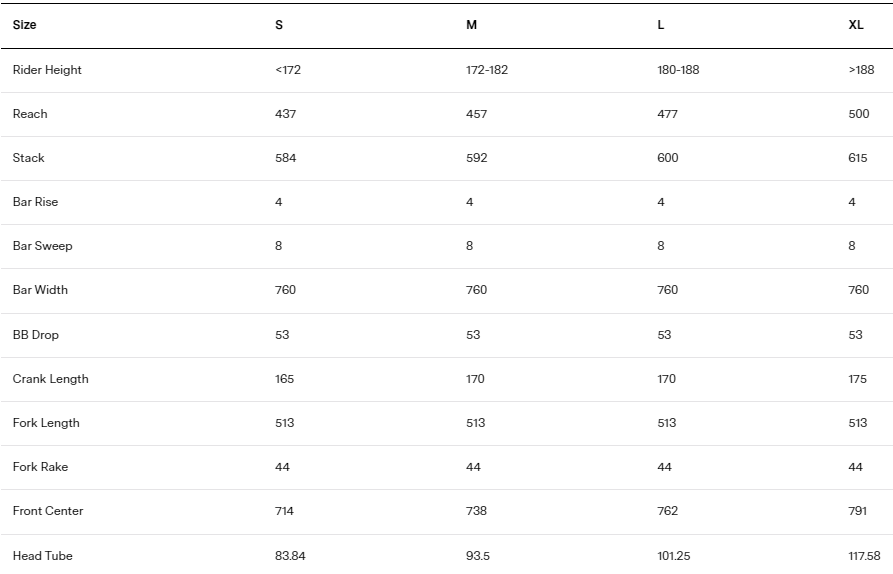Viewport: 893px width, 574px height.
Task: Click Crank Length value 175 for XL
Action: [858, 379]
